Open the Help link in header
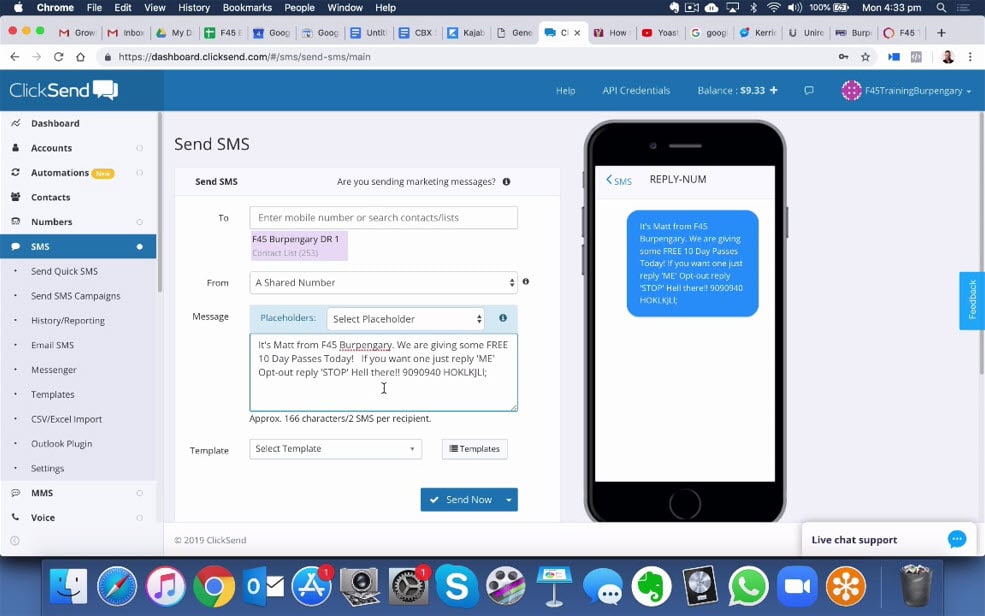The width and height of the screenshot is (985, 616). pos(565,90)
